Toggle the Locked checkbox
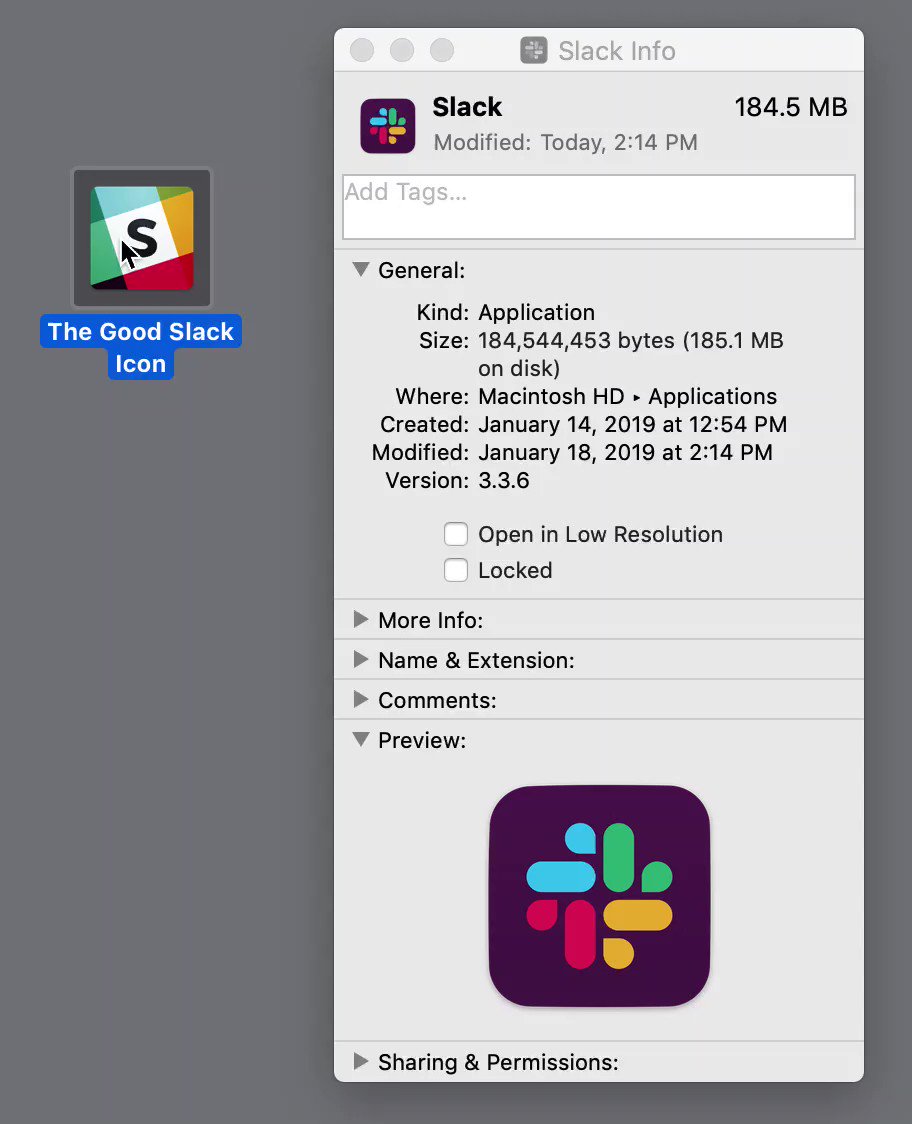Screen dimensions: 912x1124 [x=456, y=570]
